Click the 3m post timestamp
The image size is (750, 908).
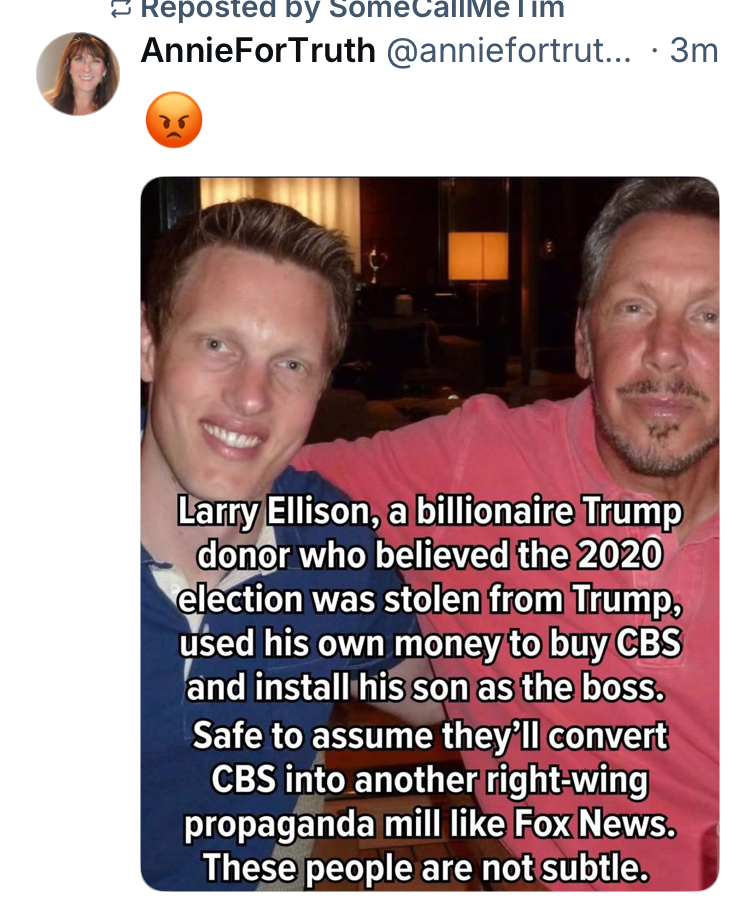694,51
